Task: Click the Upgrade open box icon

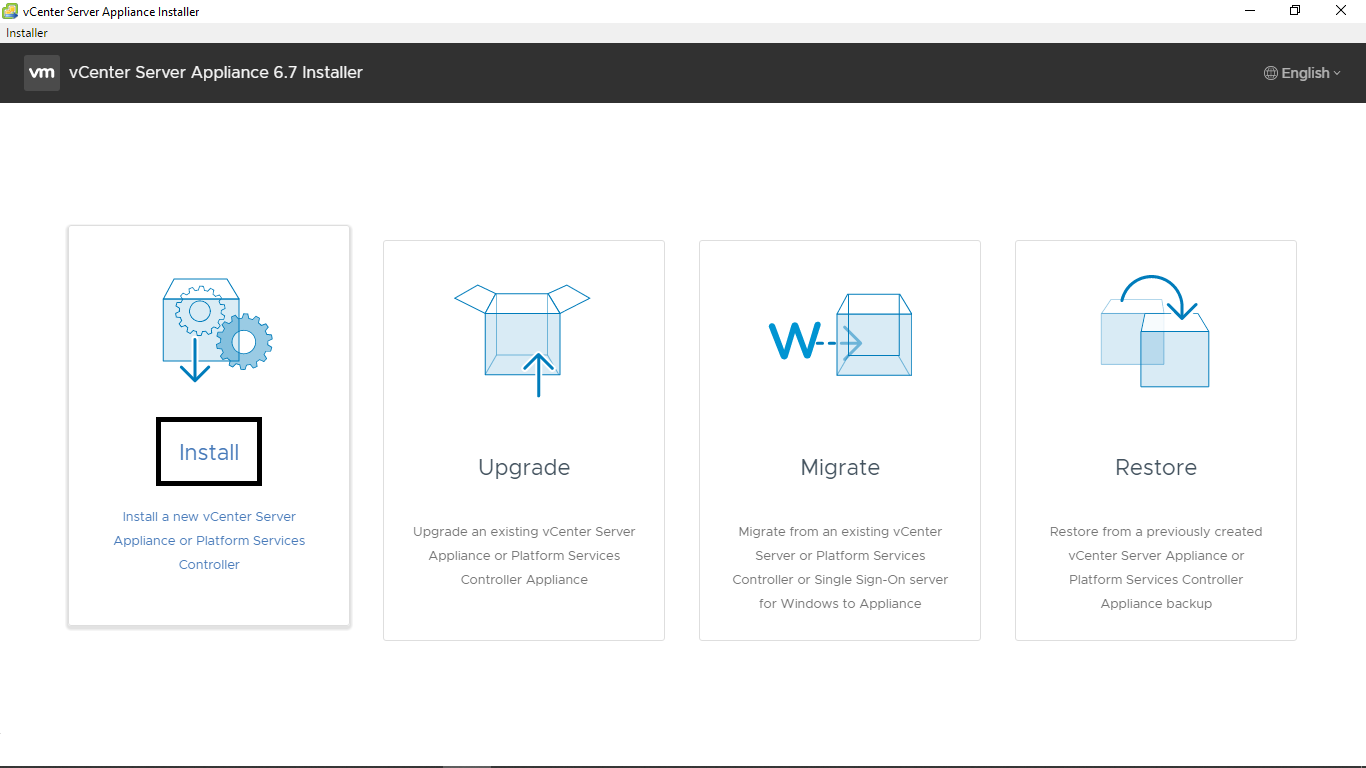Action: pos(522,340)
